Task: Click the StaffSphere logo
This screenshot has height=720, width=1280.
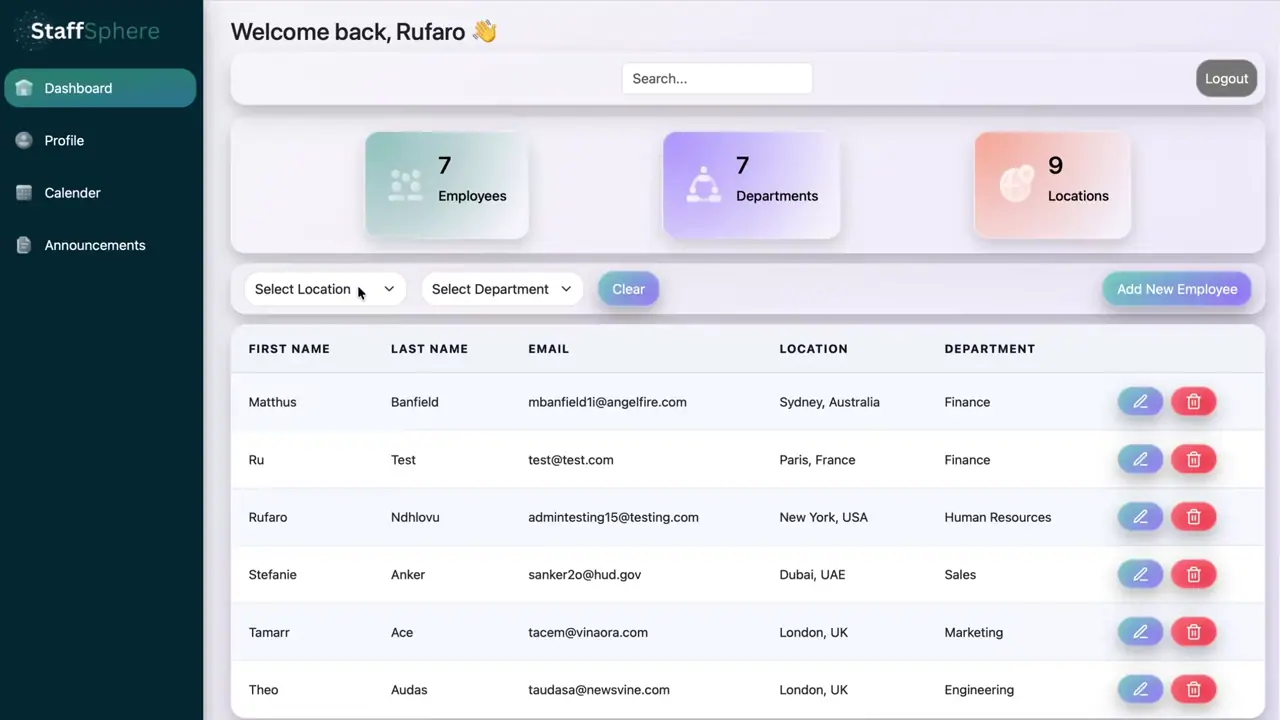Action: (88, 31)
